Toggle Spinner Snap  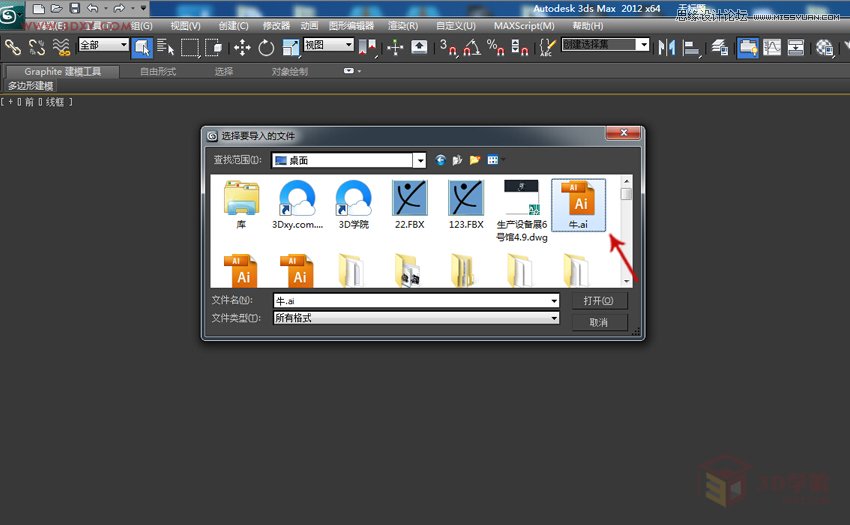[x=519, y=48]
